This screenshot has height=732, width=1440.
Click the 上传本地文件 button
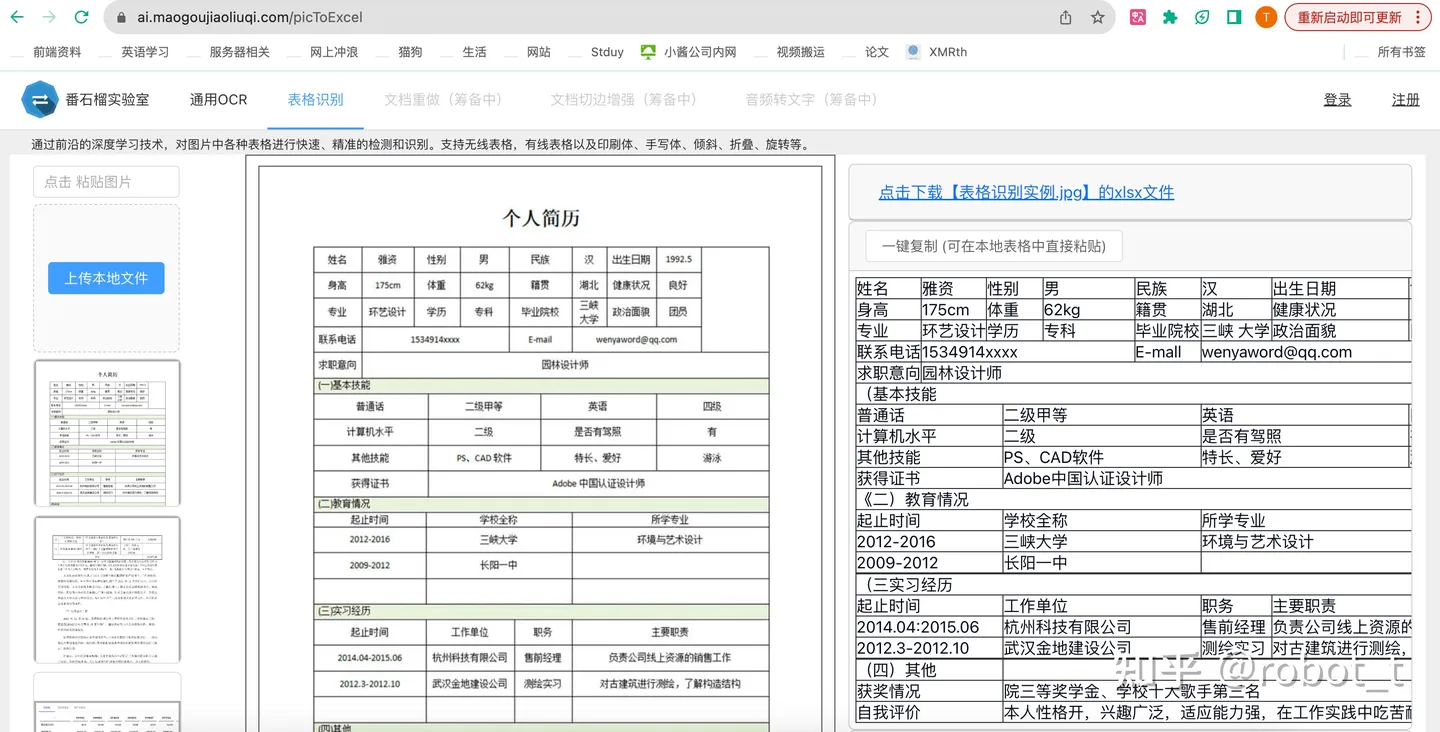(106, 278)
